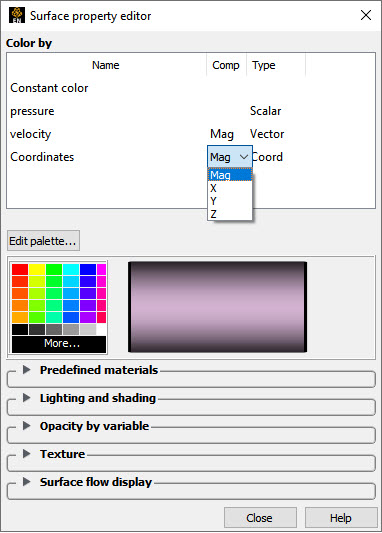
Task: Pick the pure blue top-row swatch
Action: 88,269
